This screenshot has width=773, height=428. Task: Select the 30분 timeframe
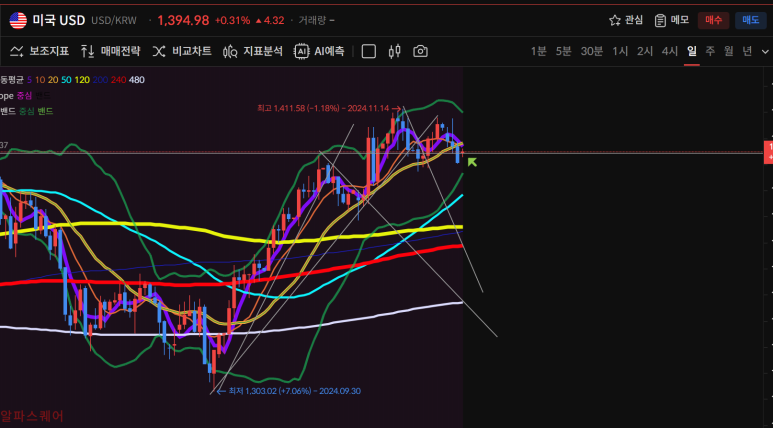coord(592,51)
